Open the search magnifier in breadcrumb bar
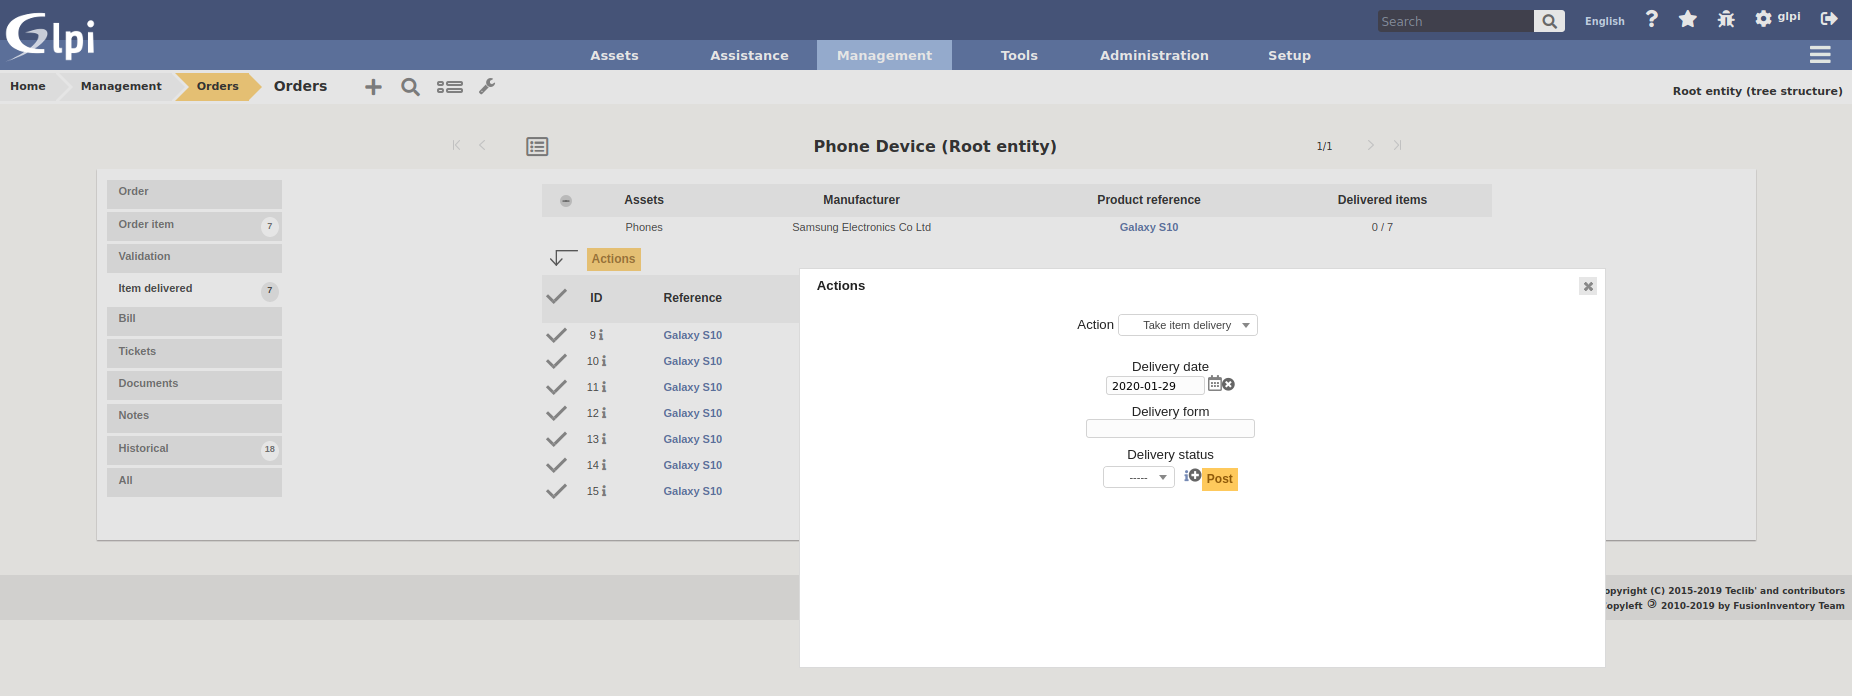Viewport: 1852px width, 696px height. 410,87
